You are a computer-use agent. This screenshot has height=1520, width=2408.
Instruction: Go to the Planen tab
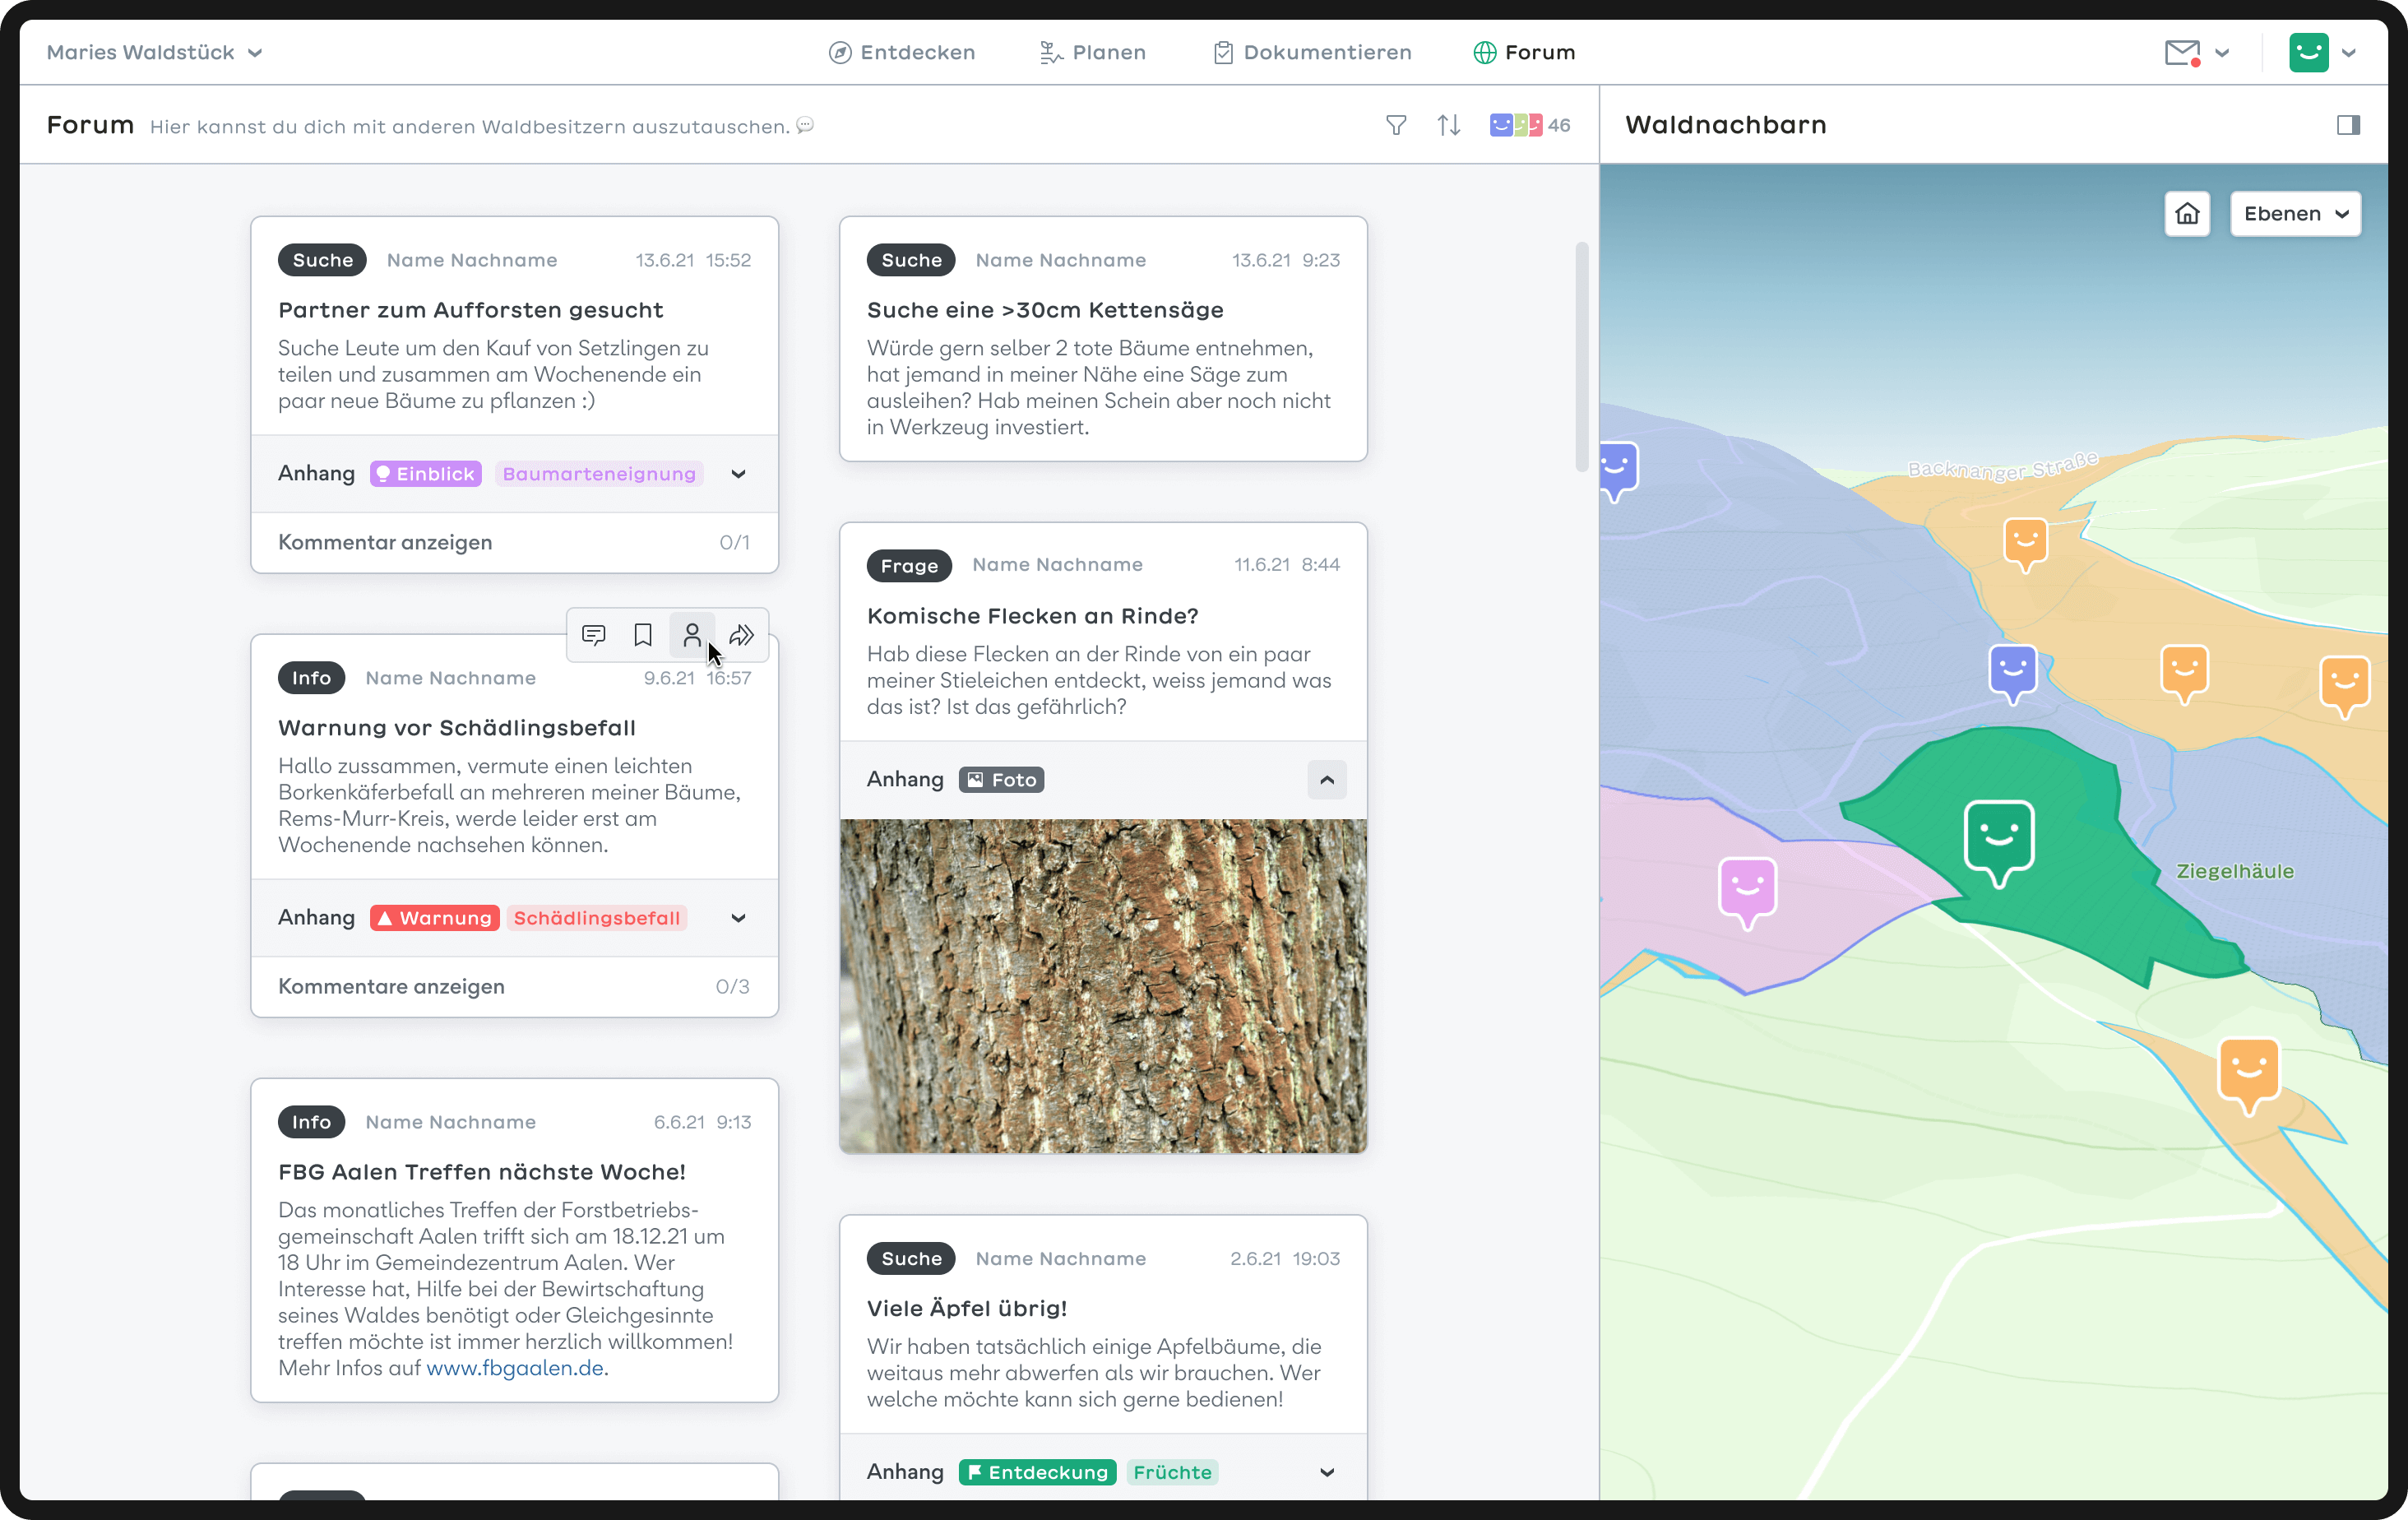(1093, 53)
